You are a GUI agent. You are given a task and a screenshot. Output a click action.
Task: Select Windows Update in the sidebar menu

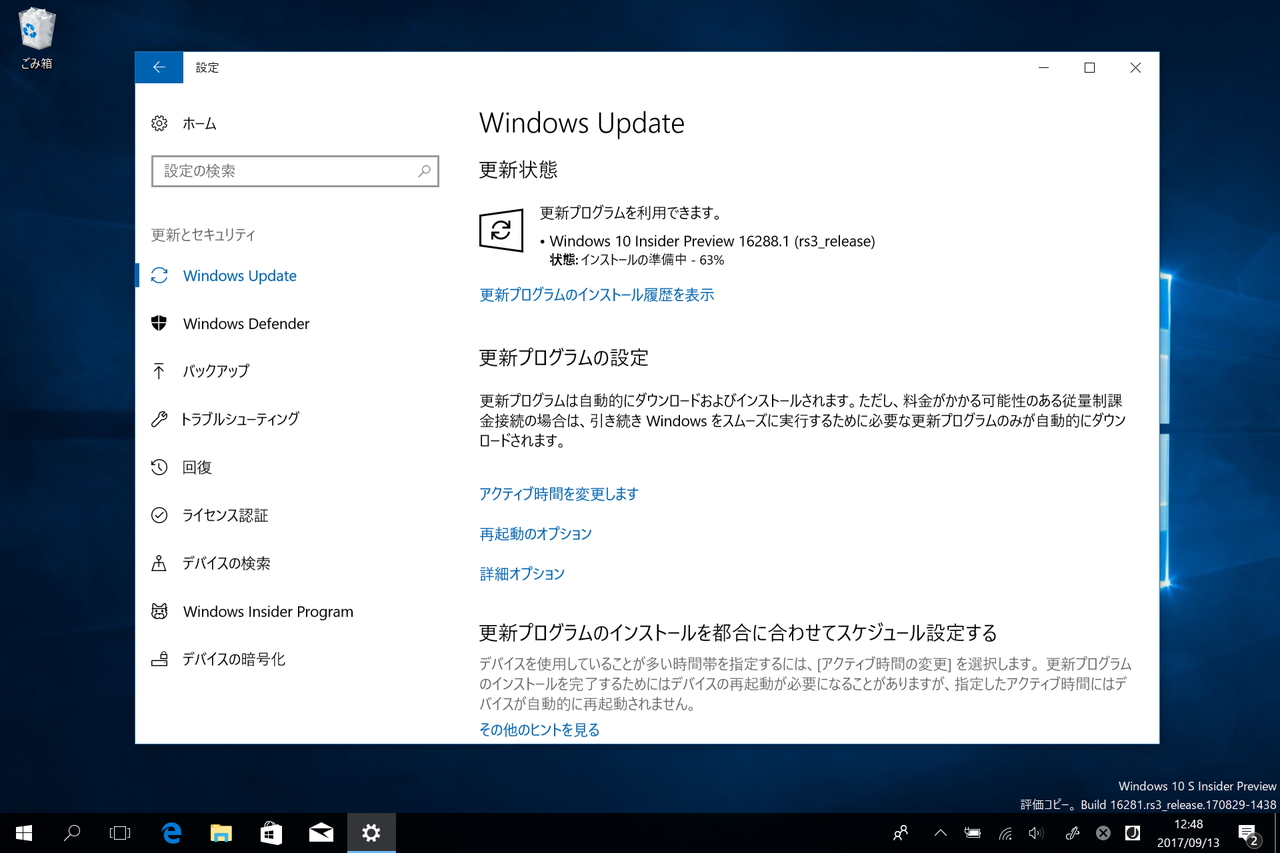240,275
